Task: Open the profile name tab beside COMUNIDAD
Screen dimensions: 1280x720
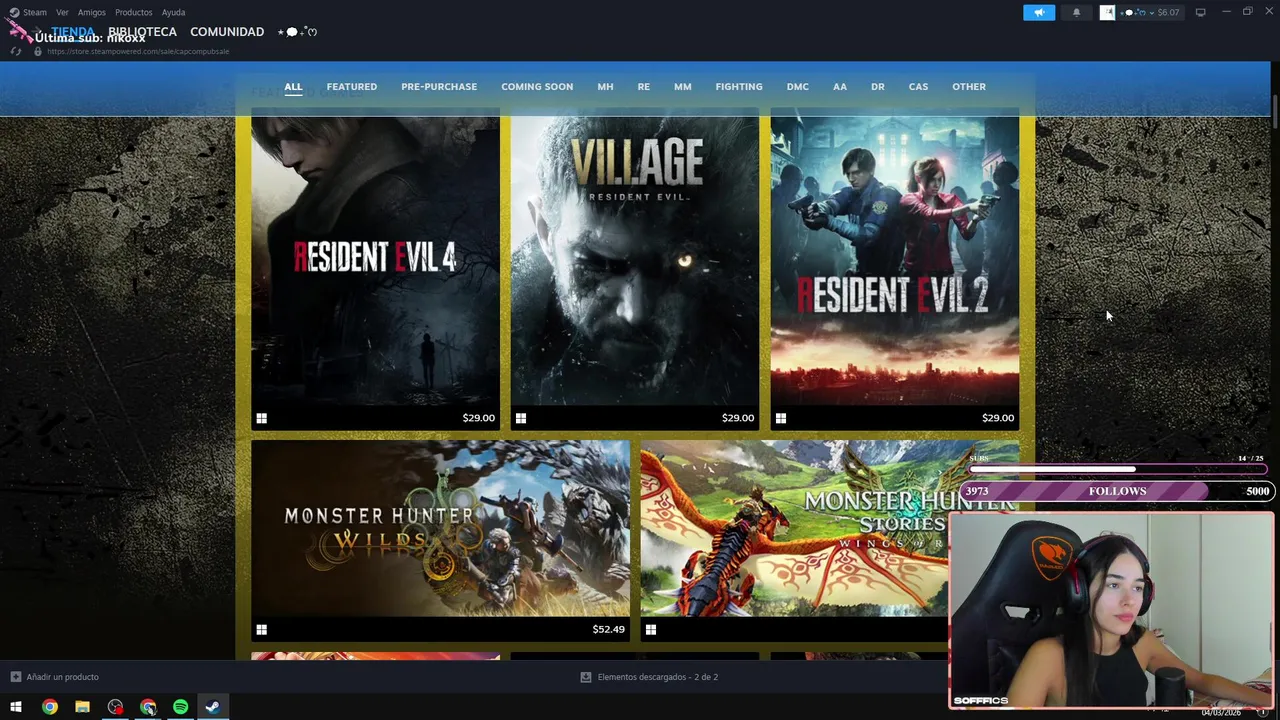Action: pos(297,32)
